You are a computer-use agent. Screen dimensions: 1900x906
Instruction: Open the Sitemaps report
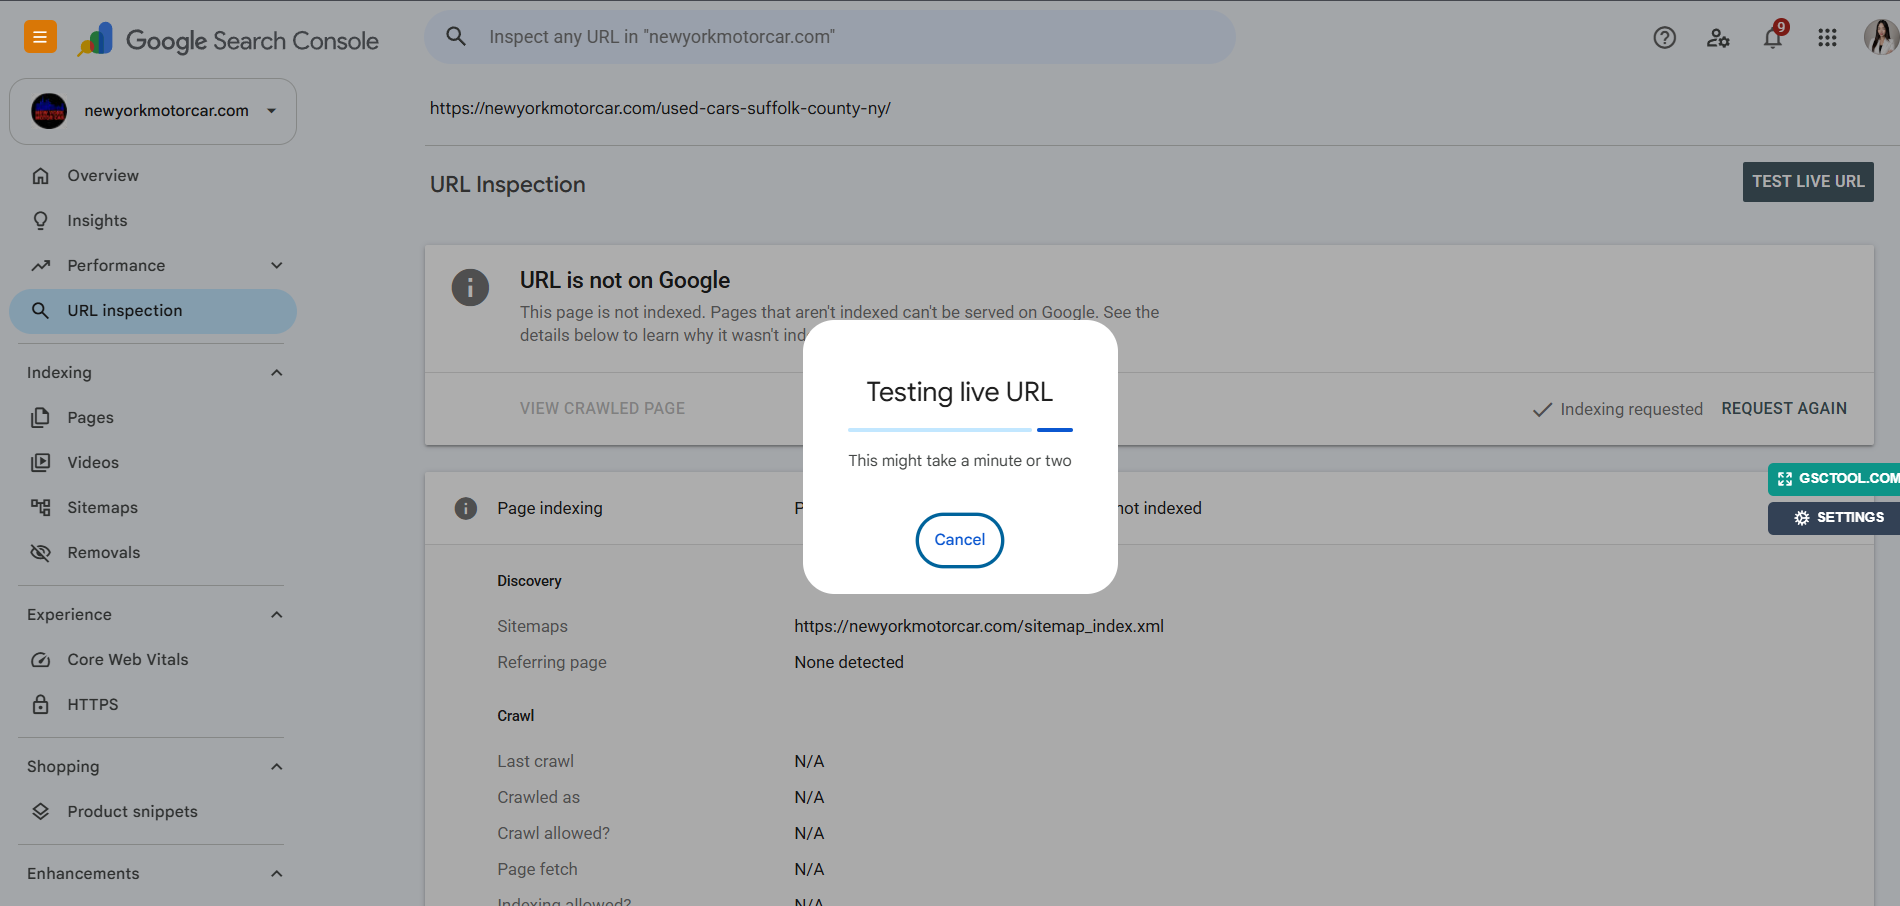tap(153, 508)
